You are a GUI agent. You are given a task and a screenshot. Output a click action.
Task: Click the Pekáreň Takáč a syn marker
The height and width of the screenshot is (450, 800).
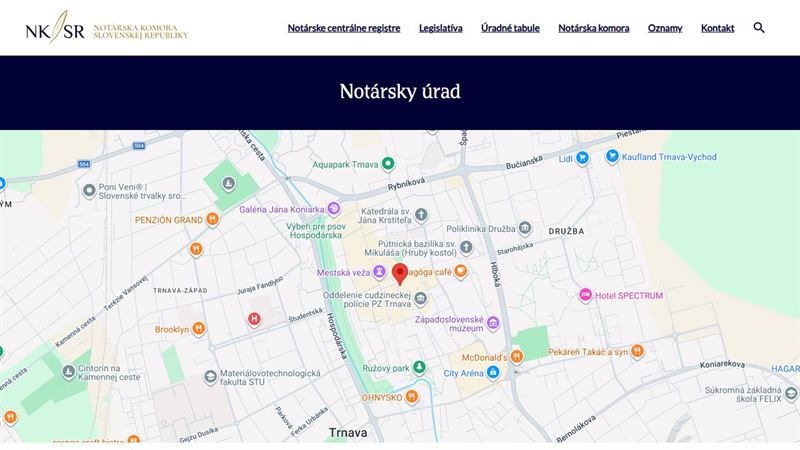tap(637, 351)
